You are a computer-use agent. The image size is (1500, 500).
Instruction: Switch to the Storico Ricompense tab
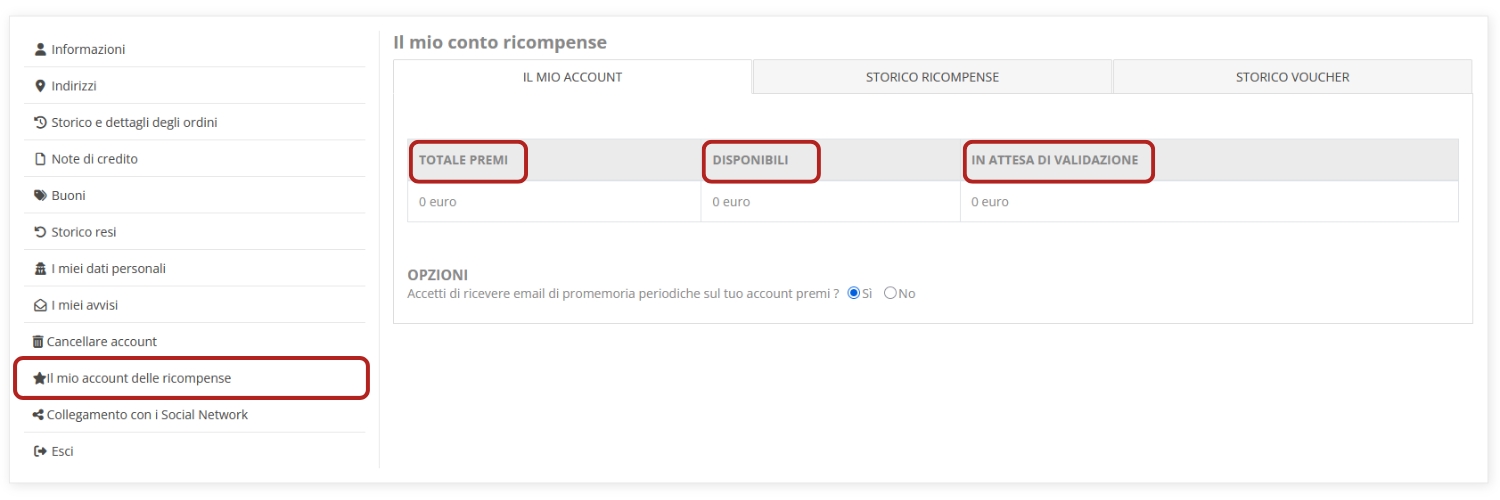(932, 77)
